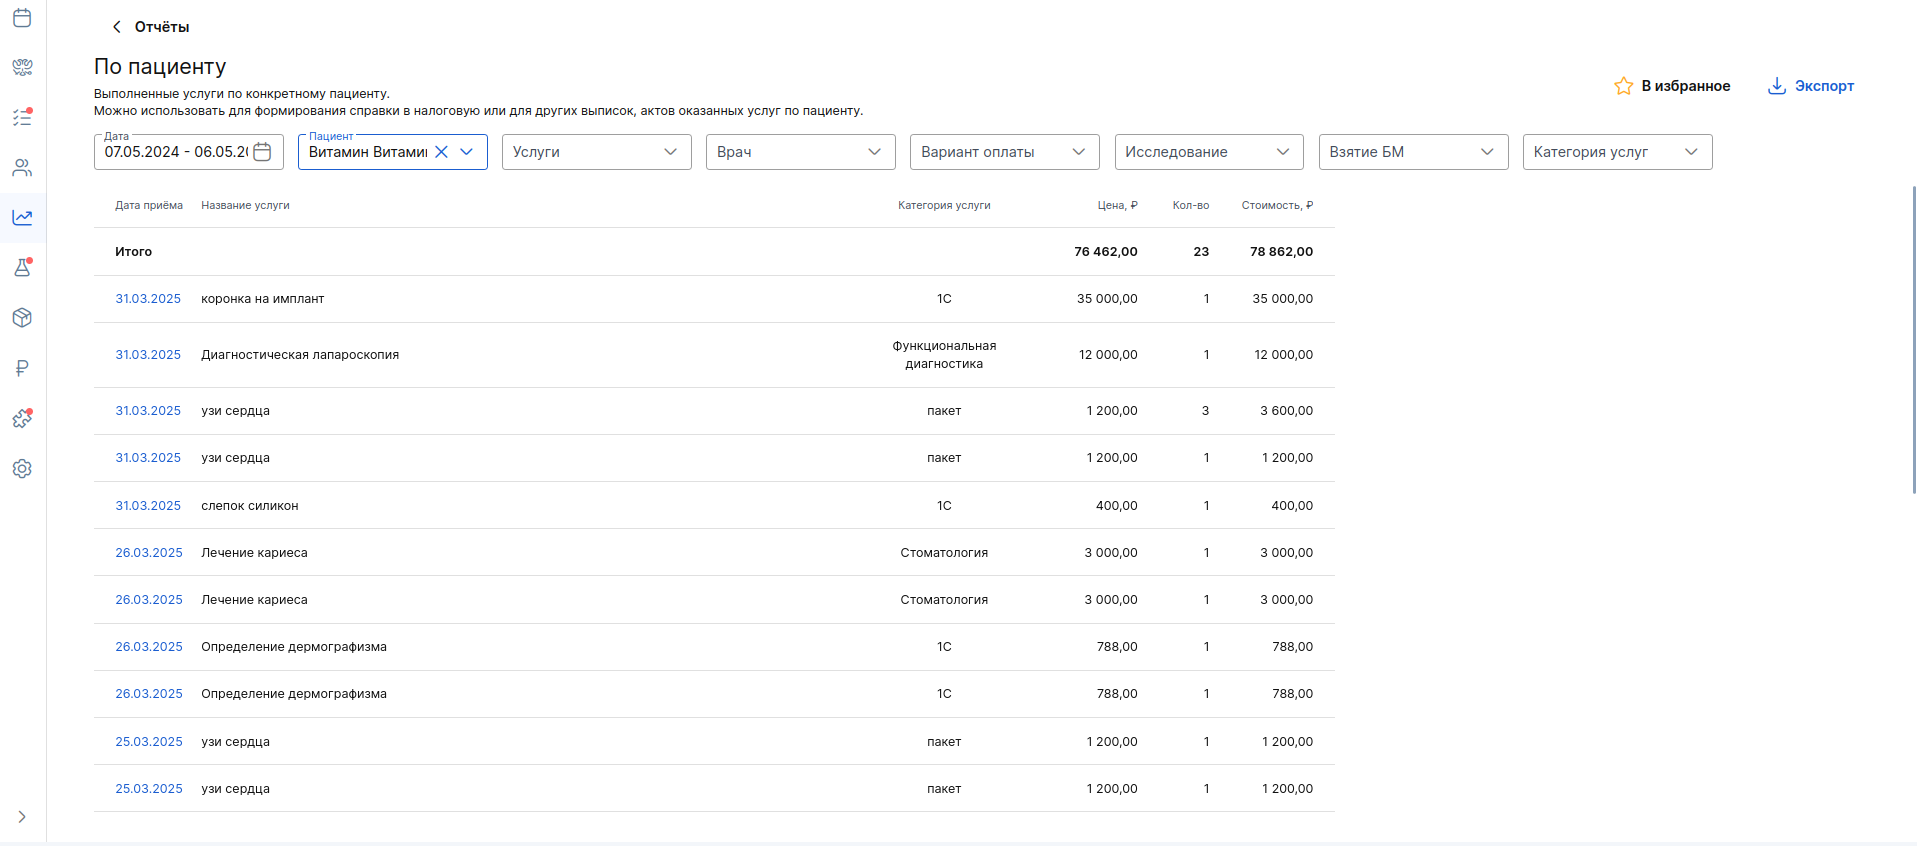Open the laboratory flask icon in sidebar
1917x846 pixels.
(22, 268)
